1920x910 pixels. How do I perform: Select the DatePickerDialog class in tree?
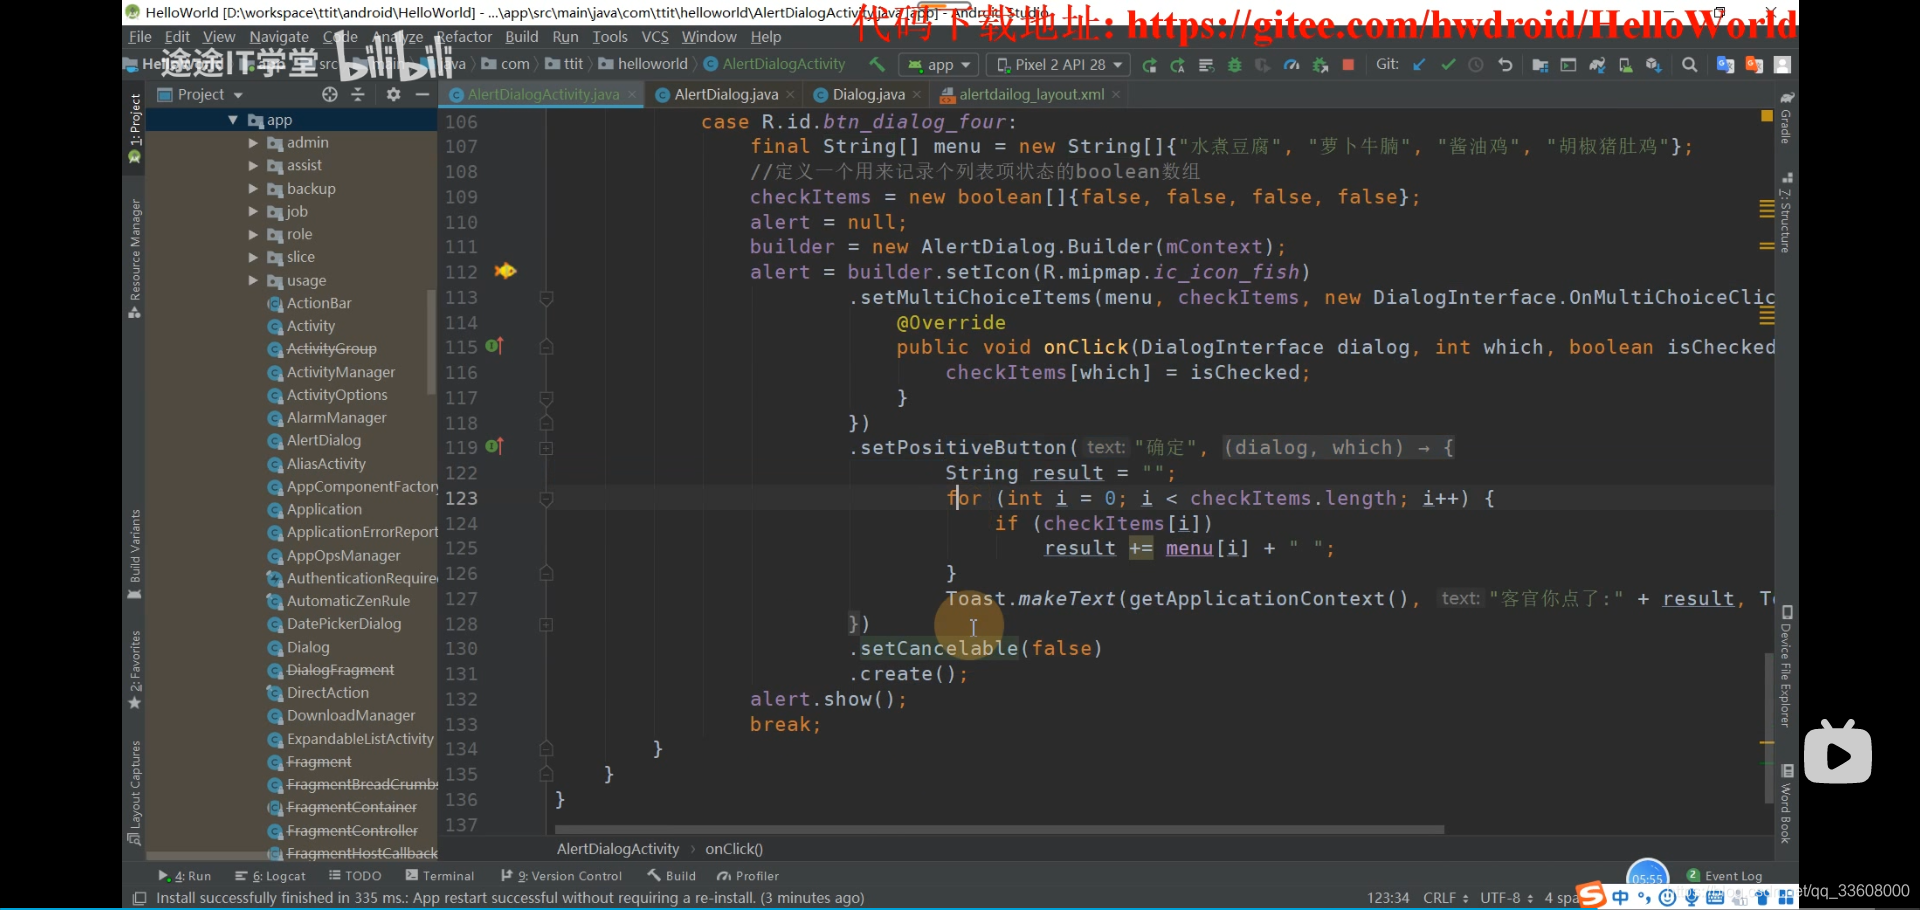(343, 624)
